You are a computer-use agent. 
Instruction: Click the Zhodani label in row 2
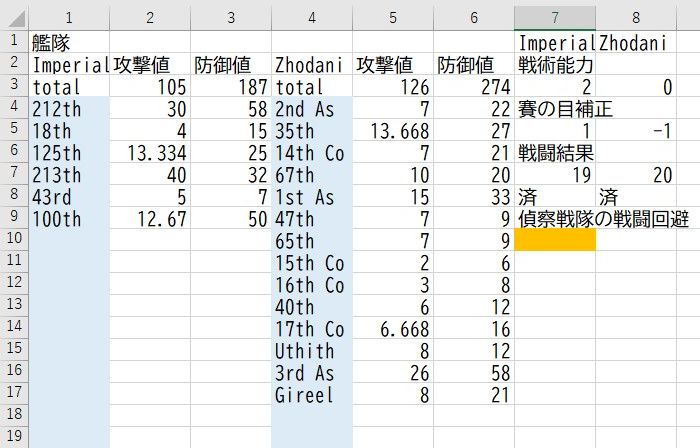pos(312,64)
